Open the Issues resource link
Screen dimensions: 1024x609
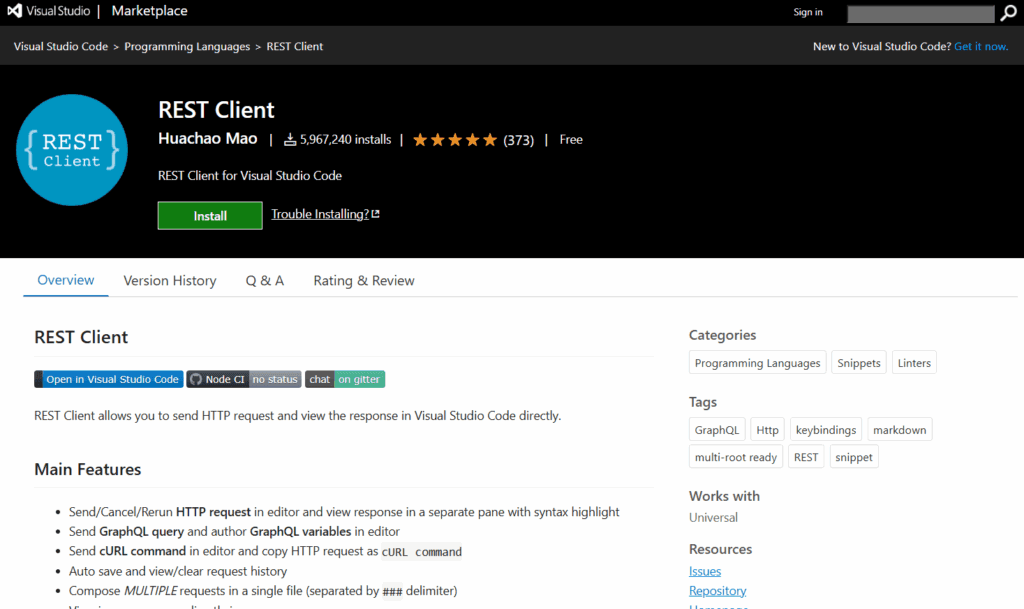[x=705, y=571]
